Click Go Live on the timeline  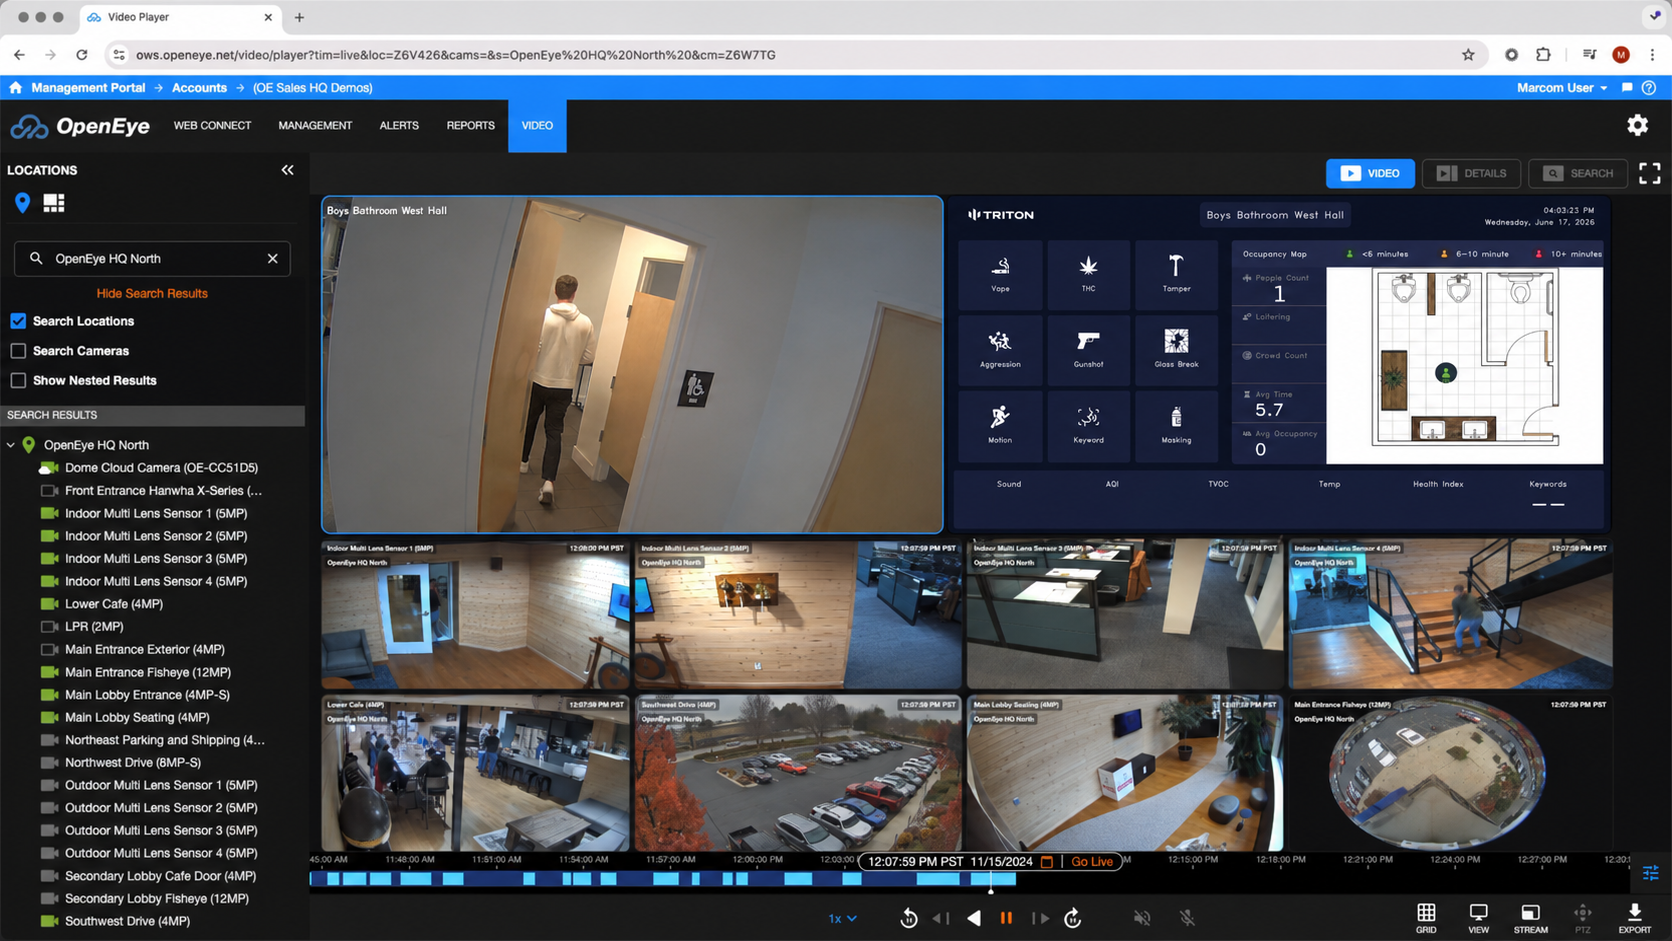click(x=1092, y=862)
